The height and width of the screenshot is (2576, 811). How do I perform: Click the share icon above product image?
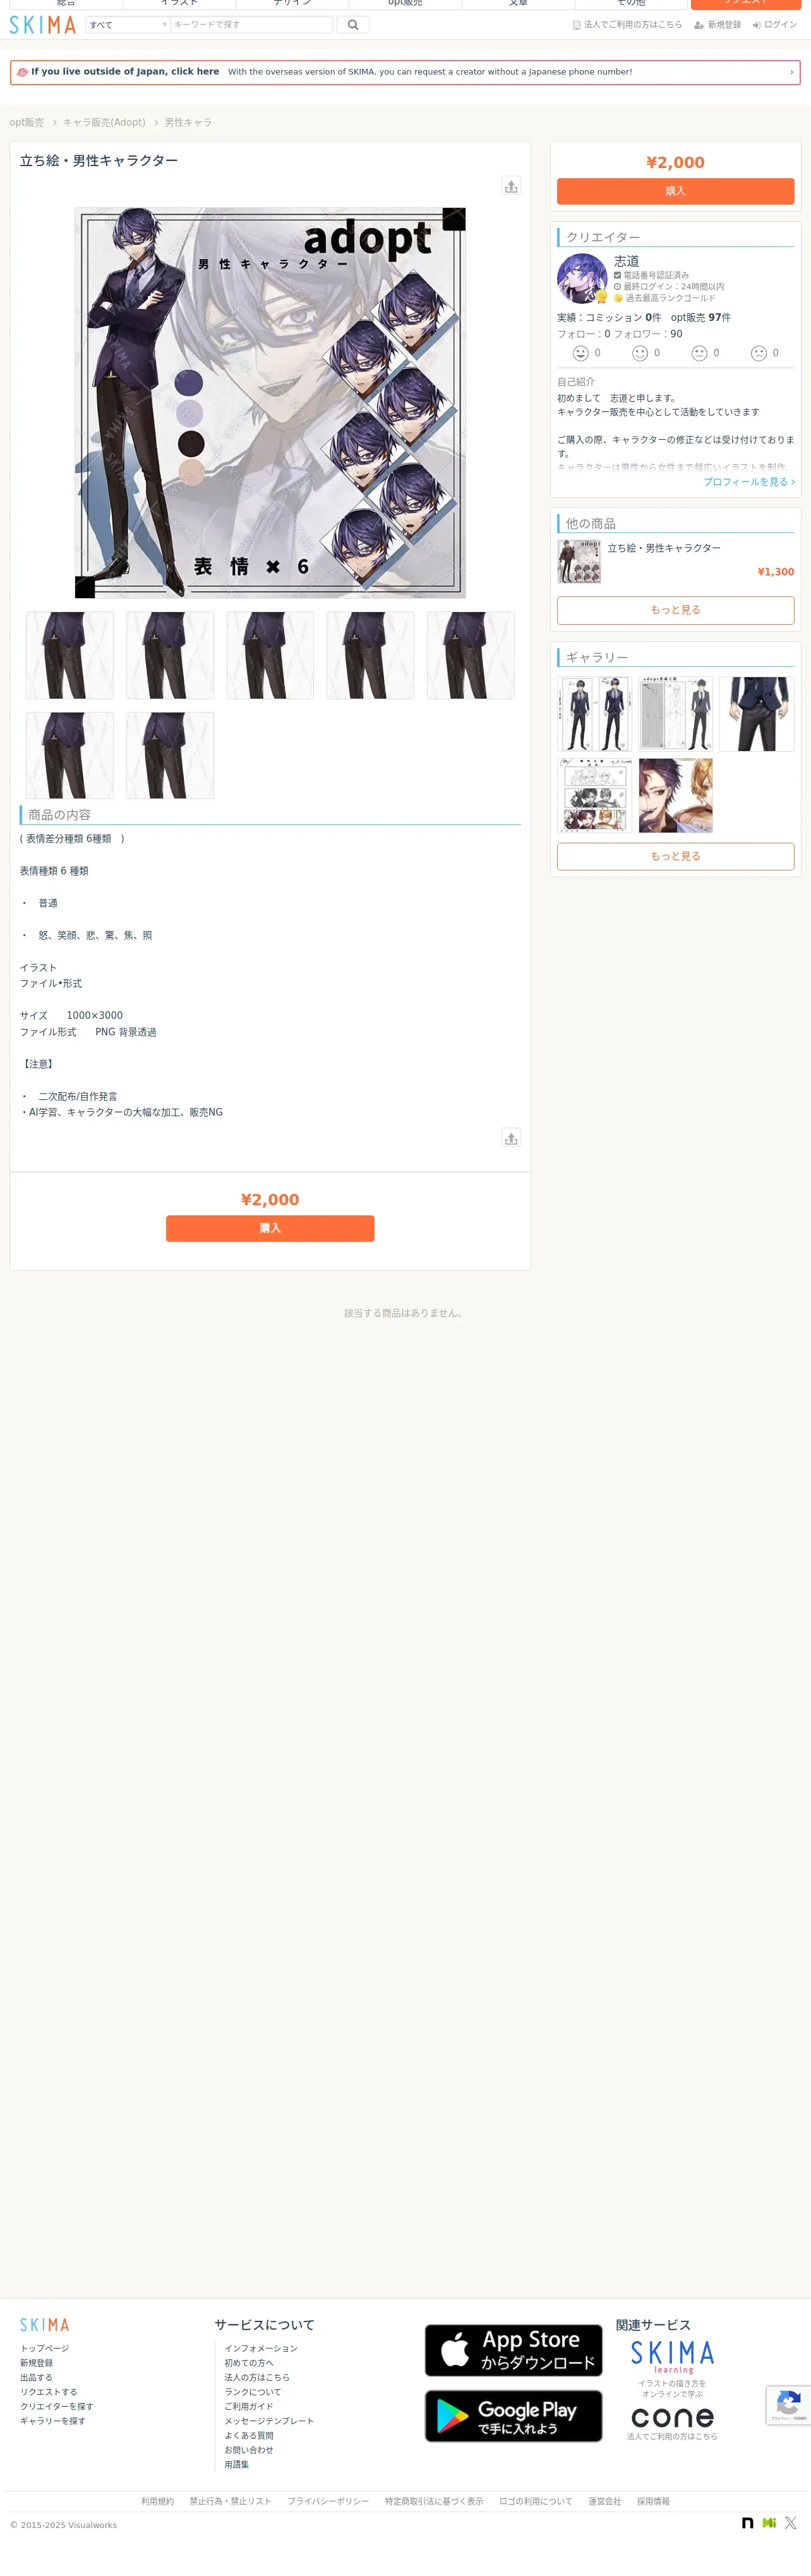(x=511, y=186)
